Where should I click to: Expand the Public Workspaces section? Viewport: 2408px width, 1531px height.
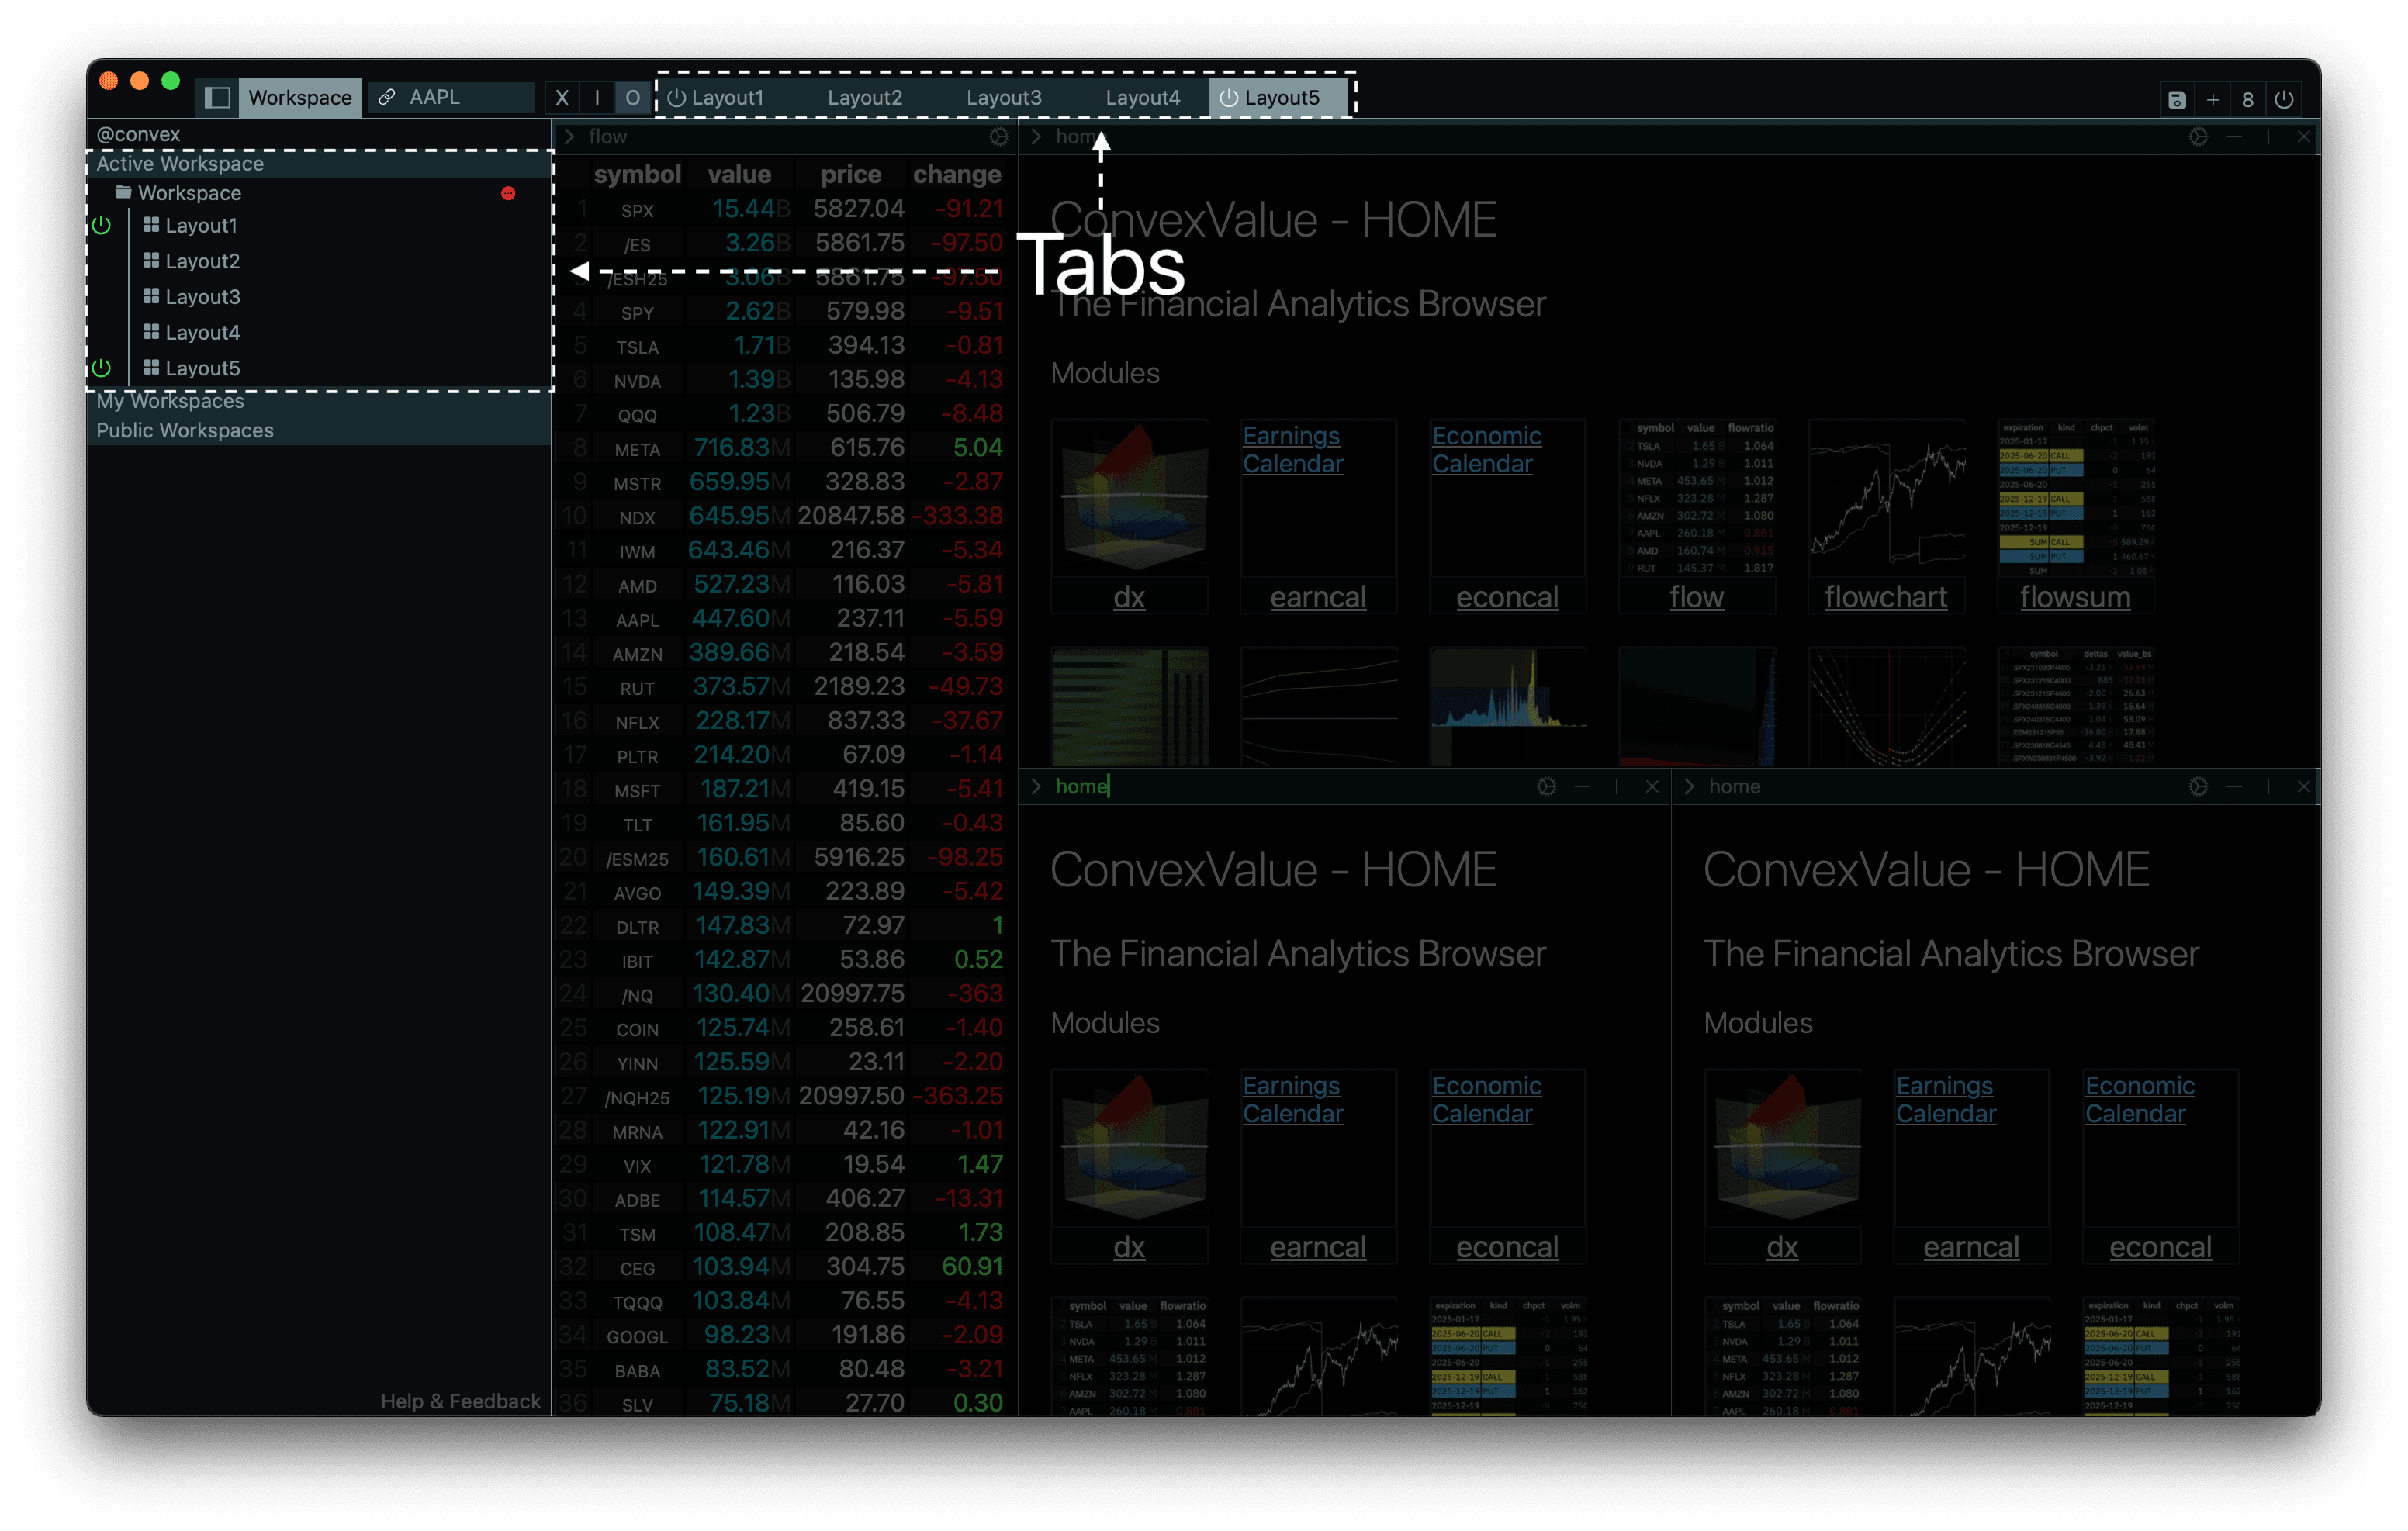pyautogui.click(x=320, y=431)
